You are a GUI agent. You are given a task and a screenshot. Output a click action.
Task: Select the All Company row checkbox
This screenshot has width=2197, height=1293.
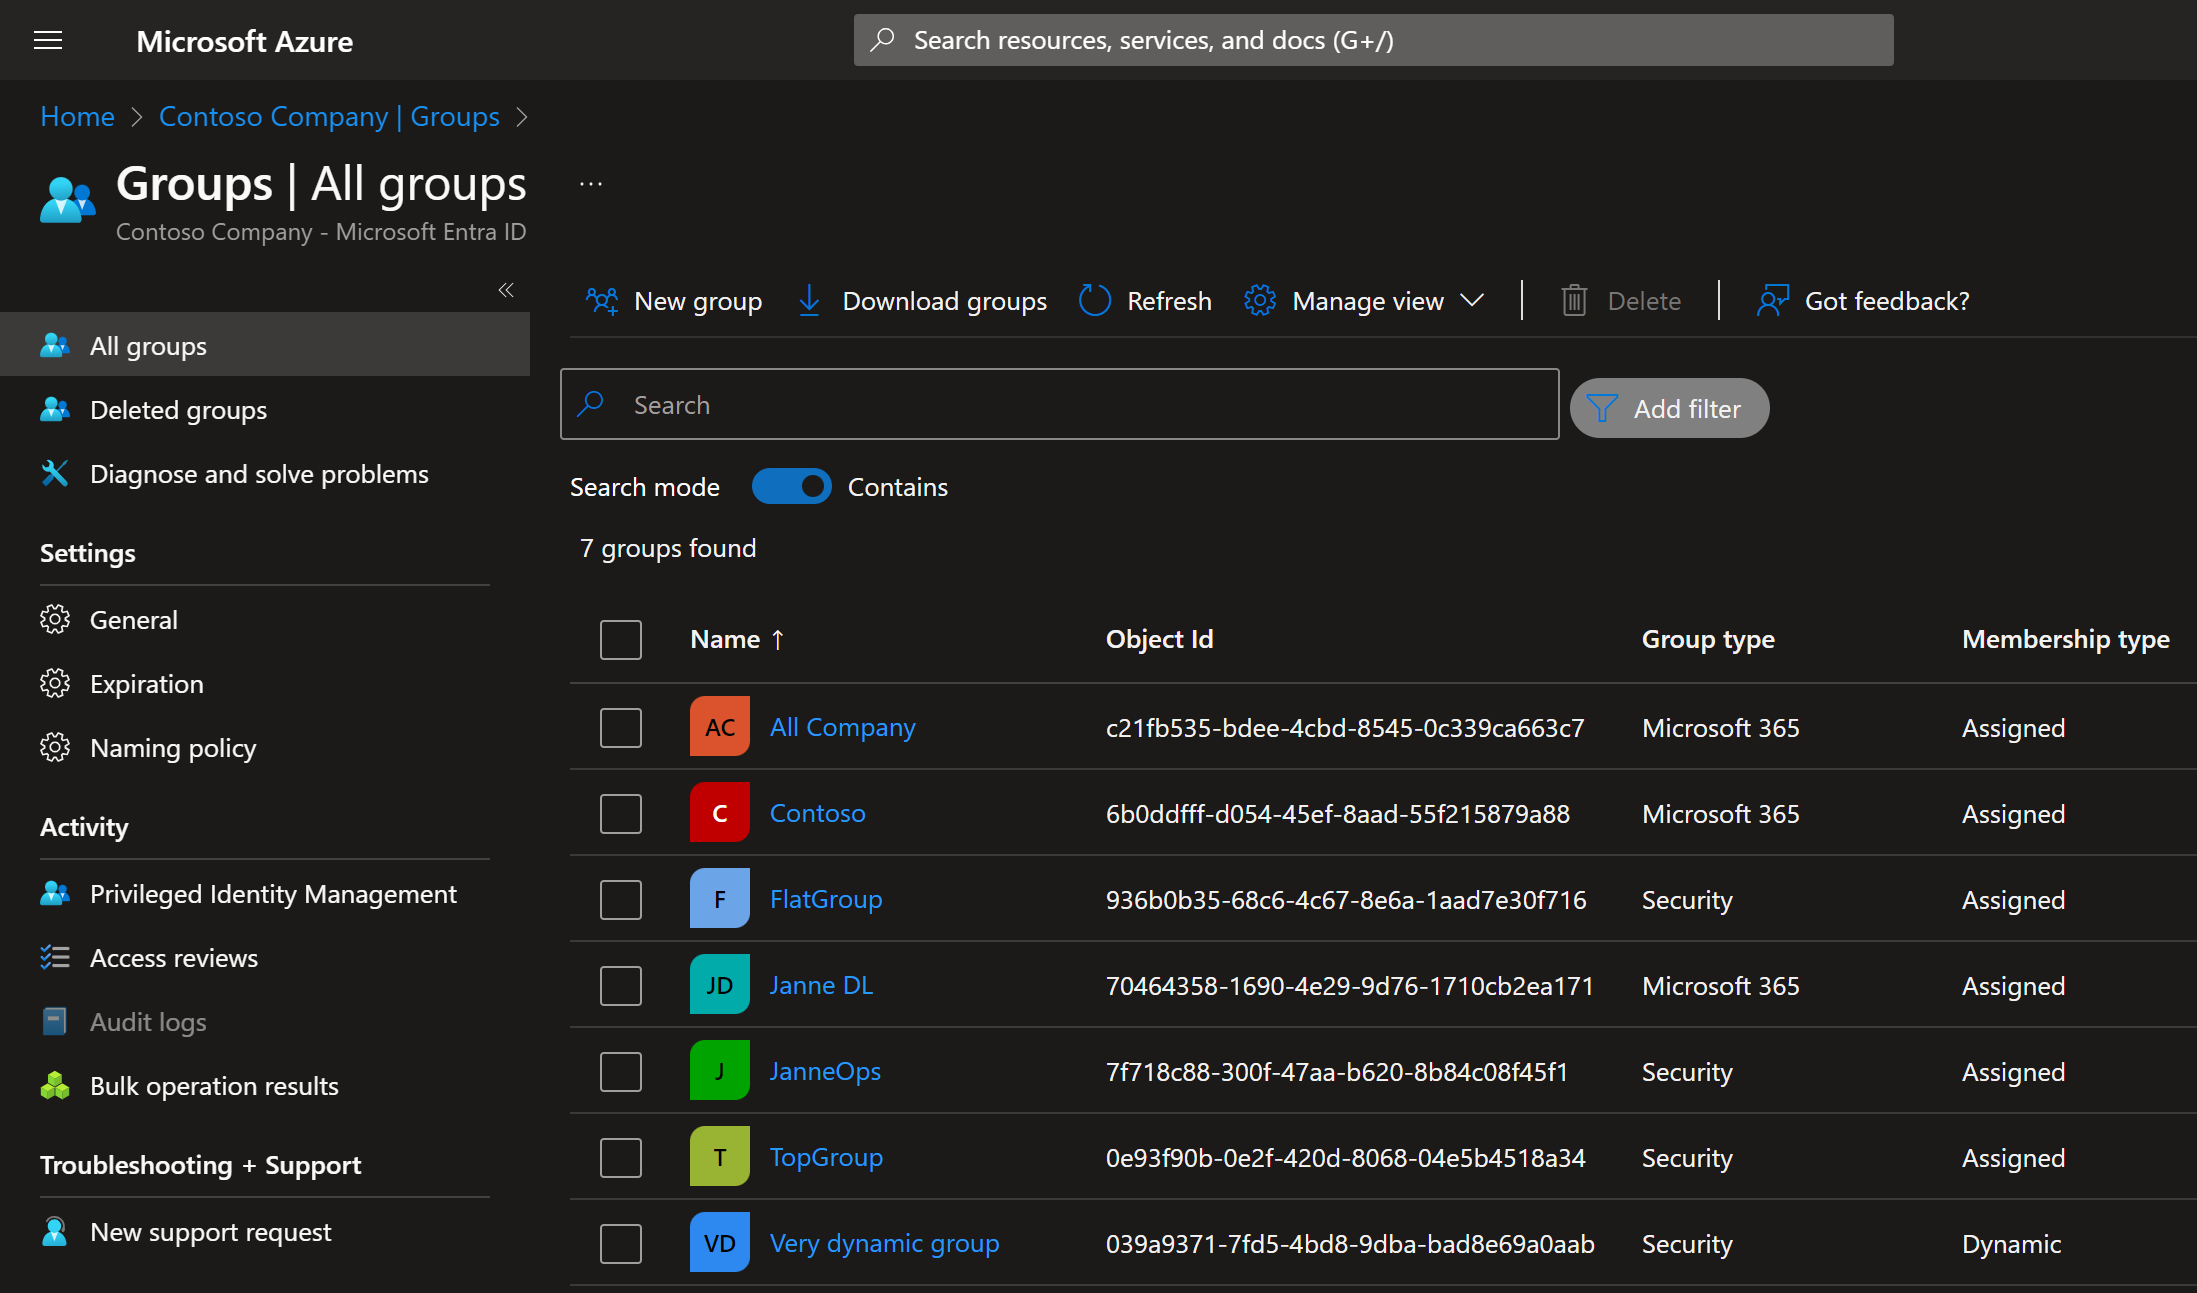click(x=621, y=728)
